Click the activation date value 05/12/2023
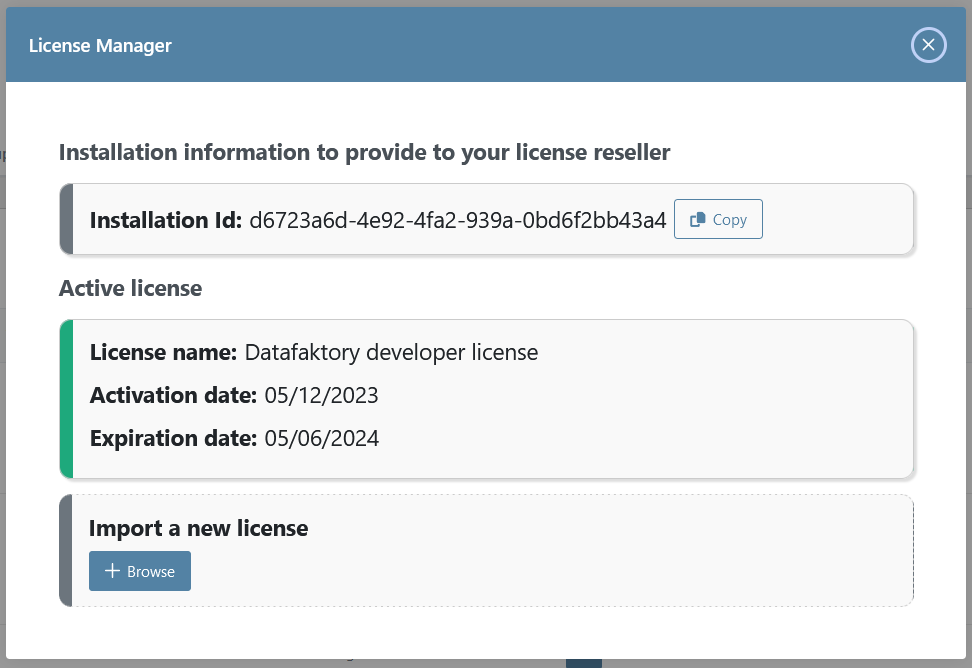 pyautogui.click(x=321, y=395)
